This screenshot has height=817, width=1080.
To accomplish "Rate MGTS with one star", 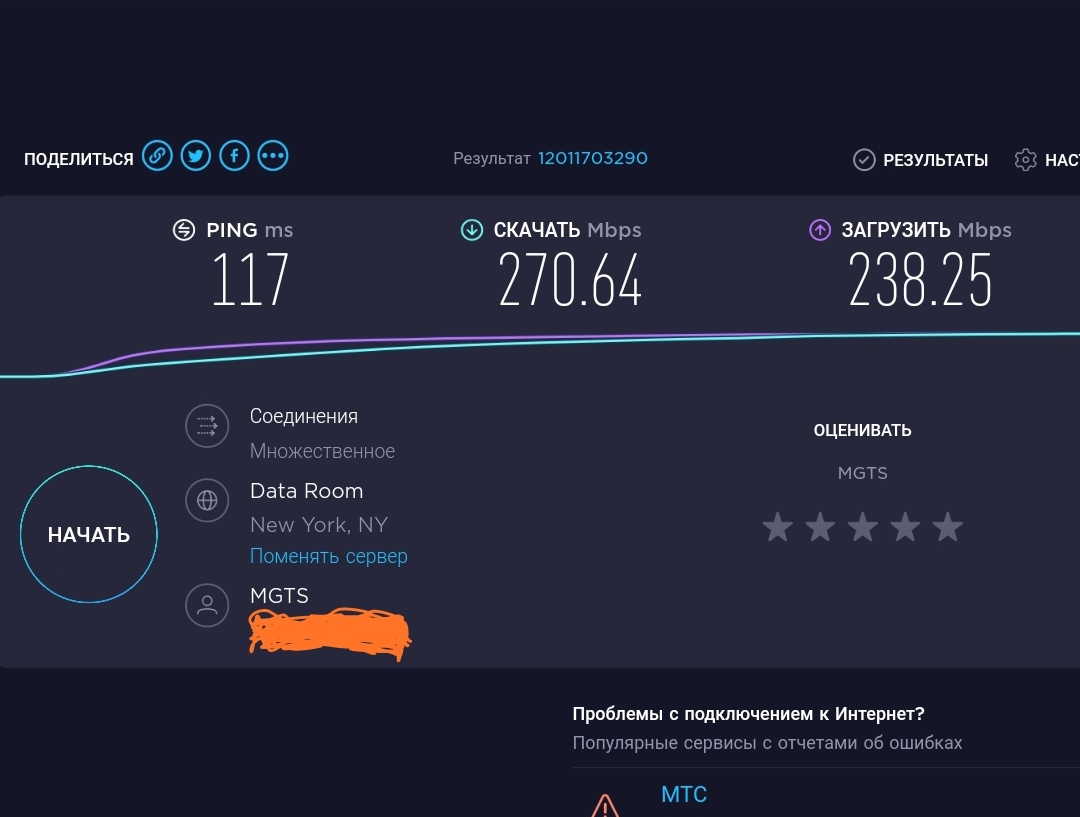I will (777, 527).
